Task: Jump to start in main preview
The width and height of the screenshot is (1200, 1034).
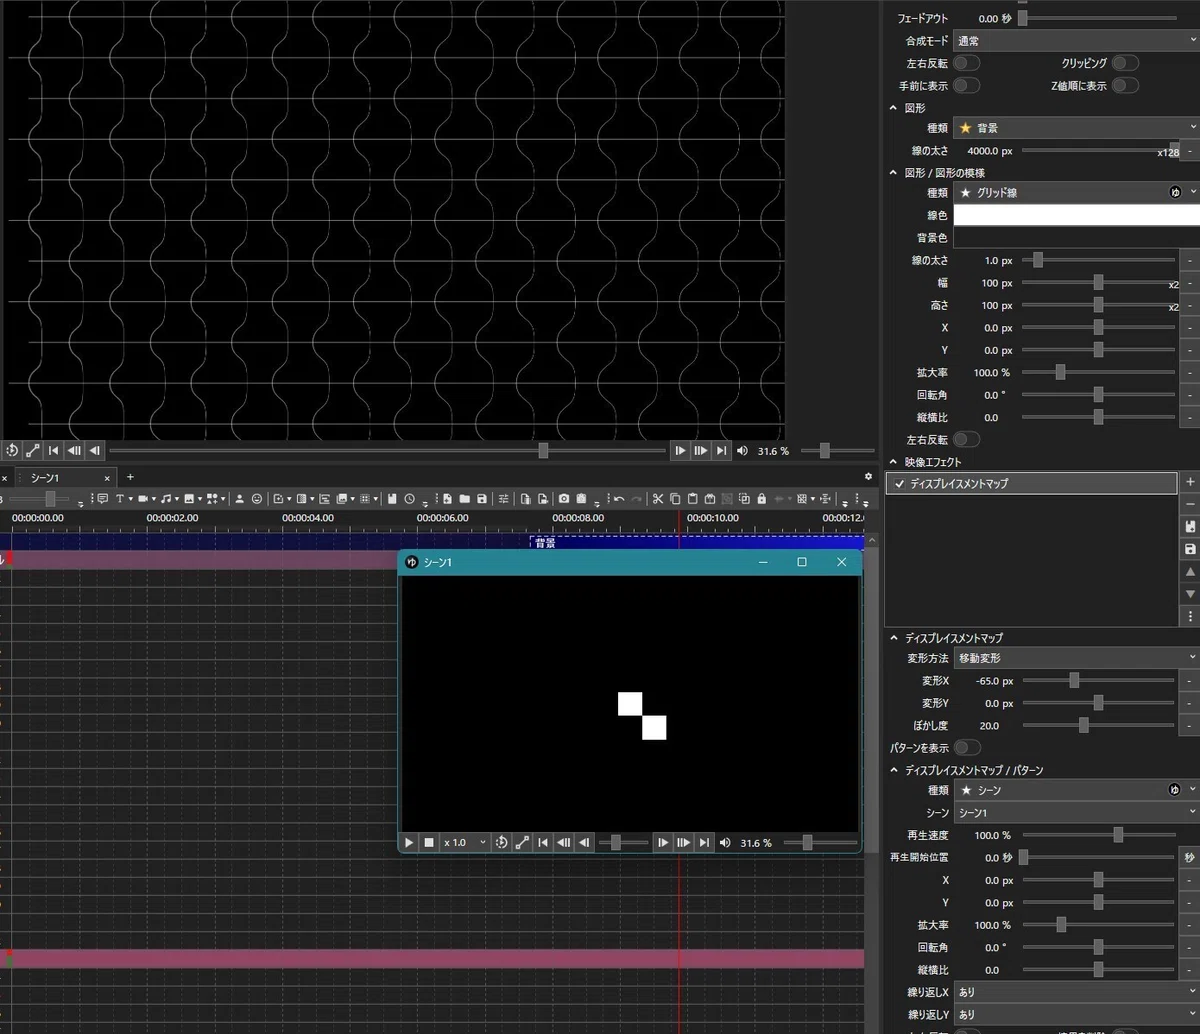Action: [54, 451]
